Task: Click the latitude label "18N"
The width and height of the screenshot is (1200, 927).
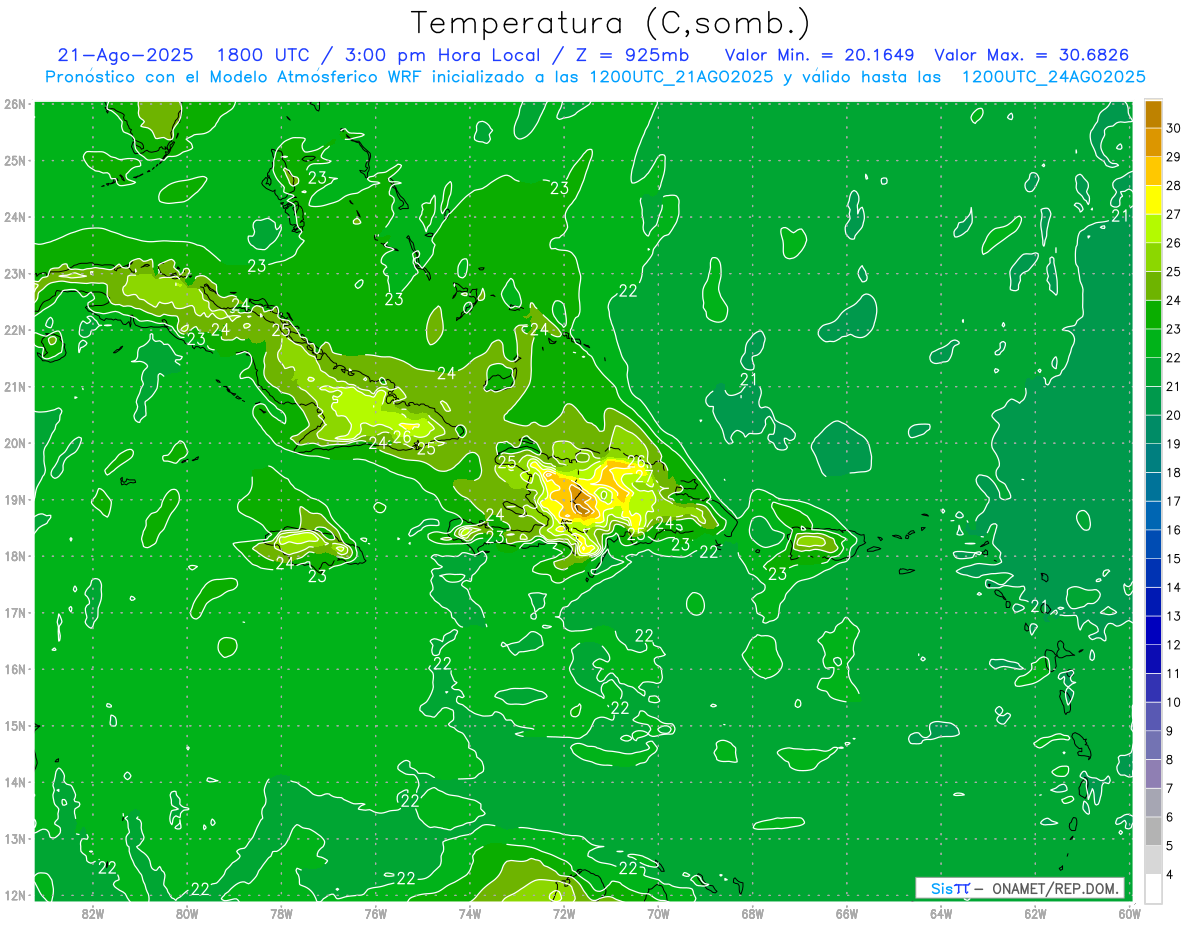Action: coord(15,556)
